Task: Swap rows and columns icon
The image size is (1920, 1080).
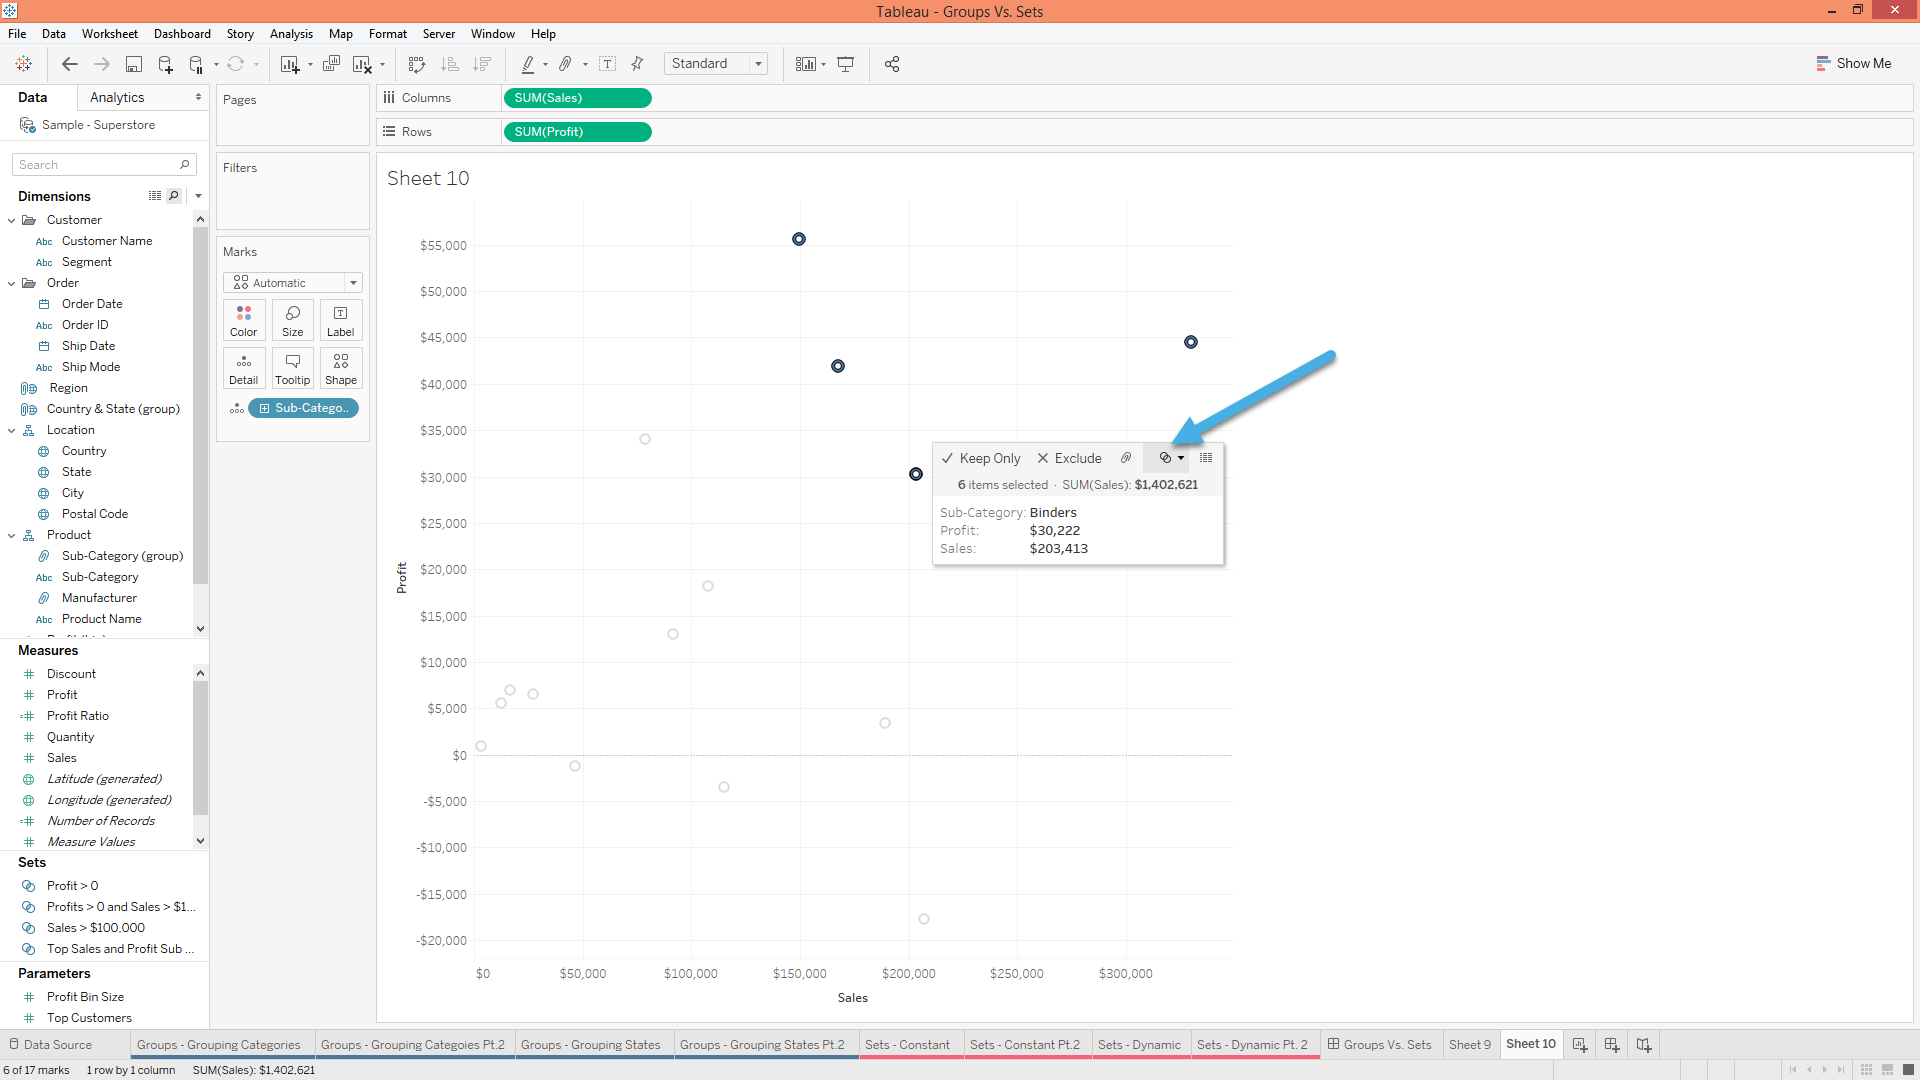Action: coord(417,64)
